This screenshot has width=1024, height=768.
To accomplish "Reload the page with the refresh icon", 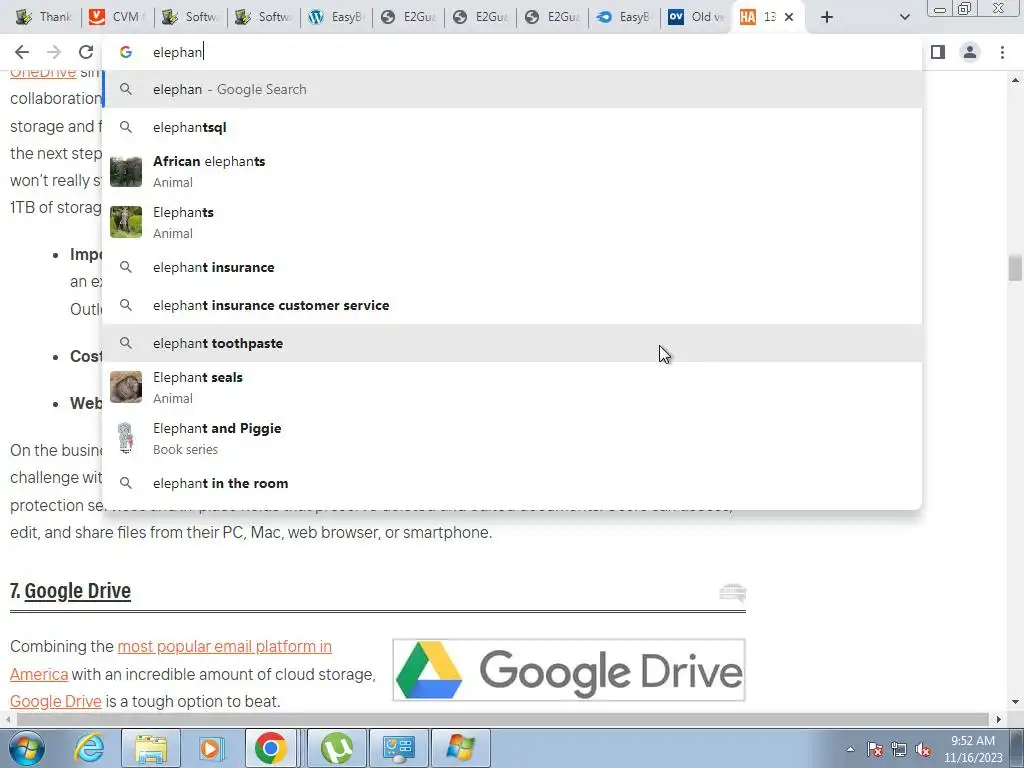I will [86, 52].
